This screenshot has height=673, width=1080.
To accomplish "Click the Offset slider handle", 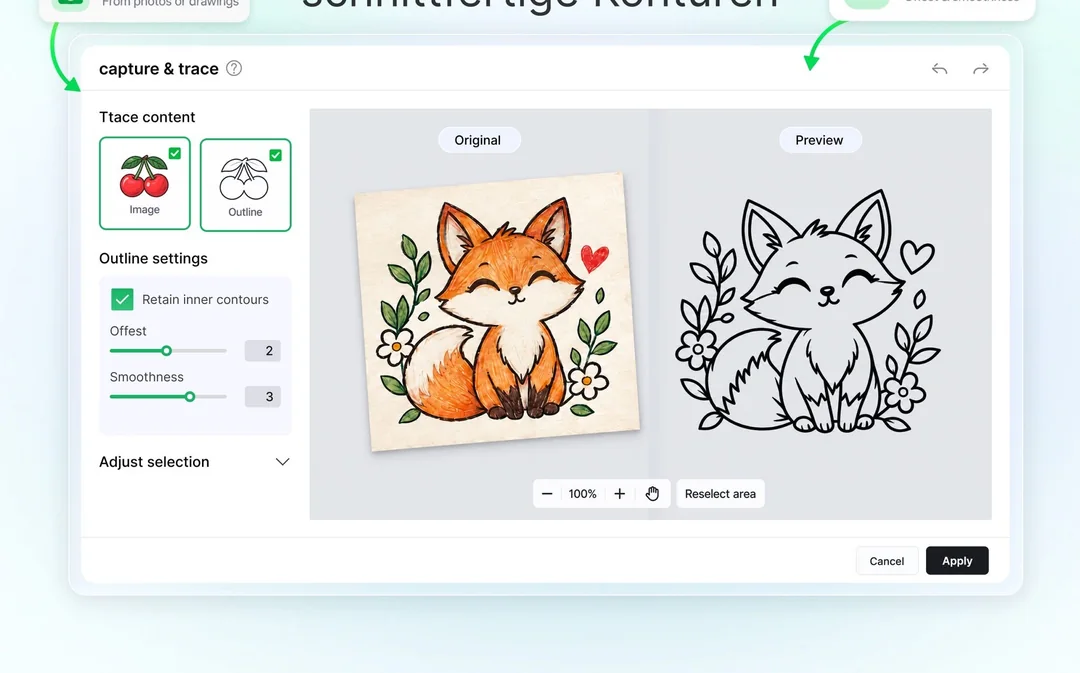I will [x=167, y=351].
